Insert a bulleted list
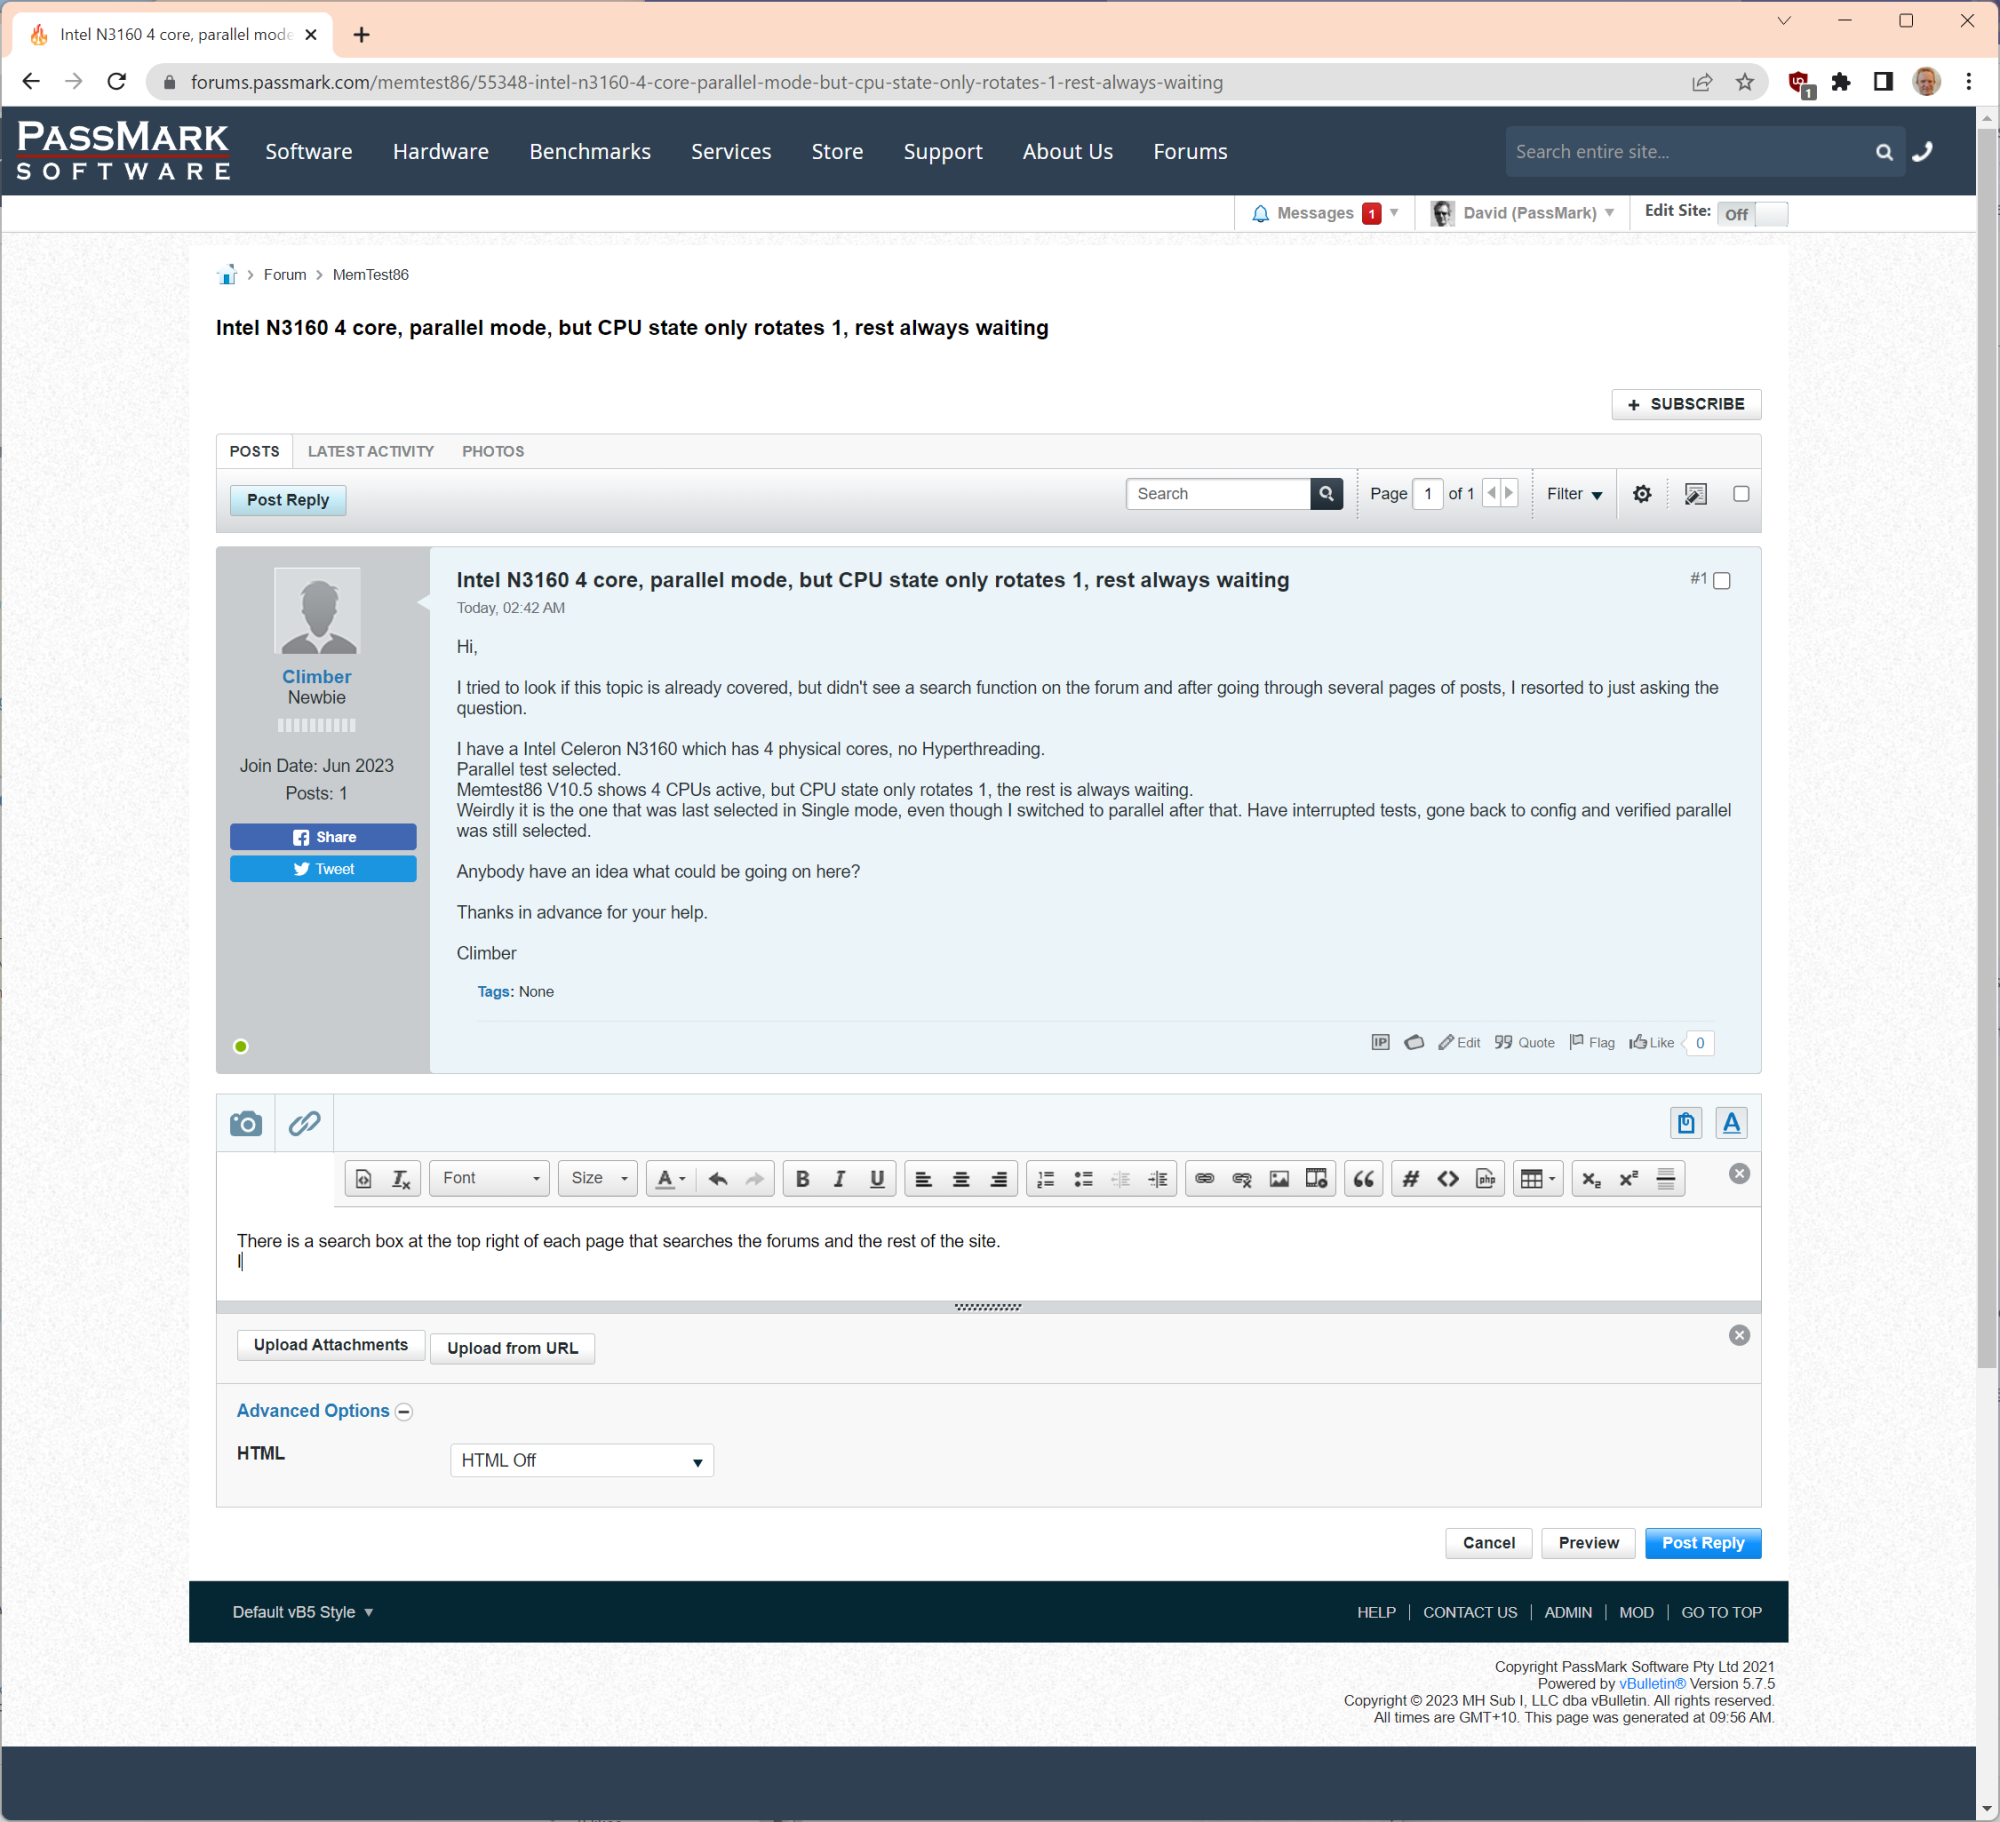The width and height of the screenshot is (2000, 1822). point(1083,1179)
